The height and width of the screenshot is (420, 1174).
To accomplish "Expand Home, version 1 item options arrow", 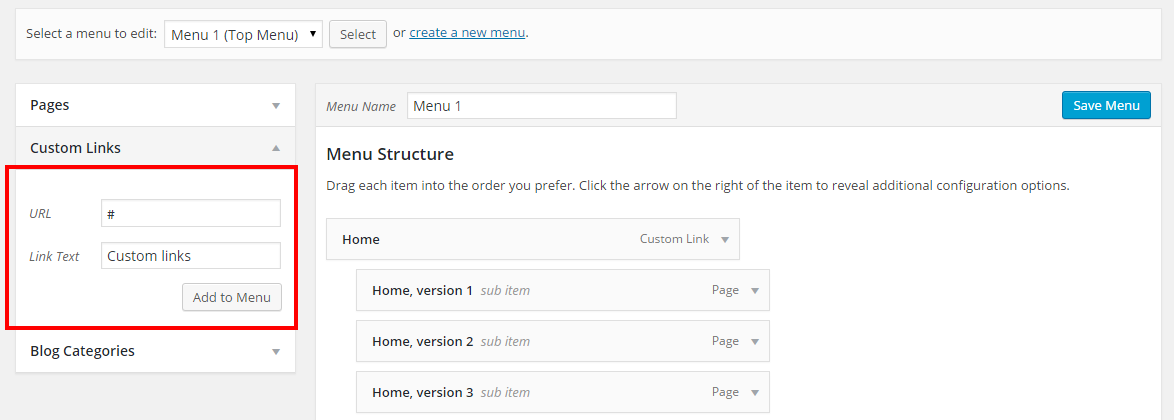I will tap(755, 291).
